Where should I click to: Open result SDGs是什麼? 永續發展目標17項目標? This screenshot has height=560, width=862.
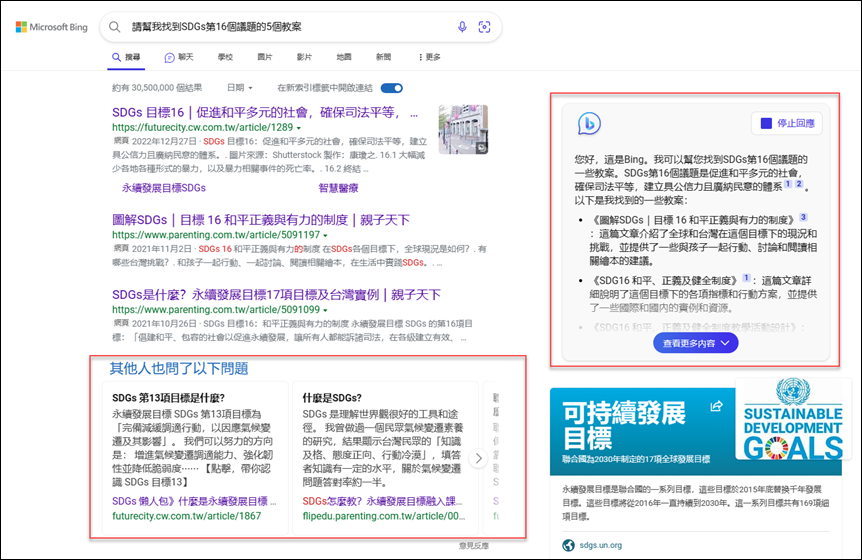click(x=276, y=295)
